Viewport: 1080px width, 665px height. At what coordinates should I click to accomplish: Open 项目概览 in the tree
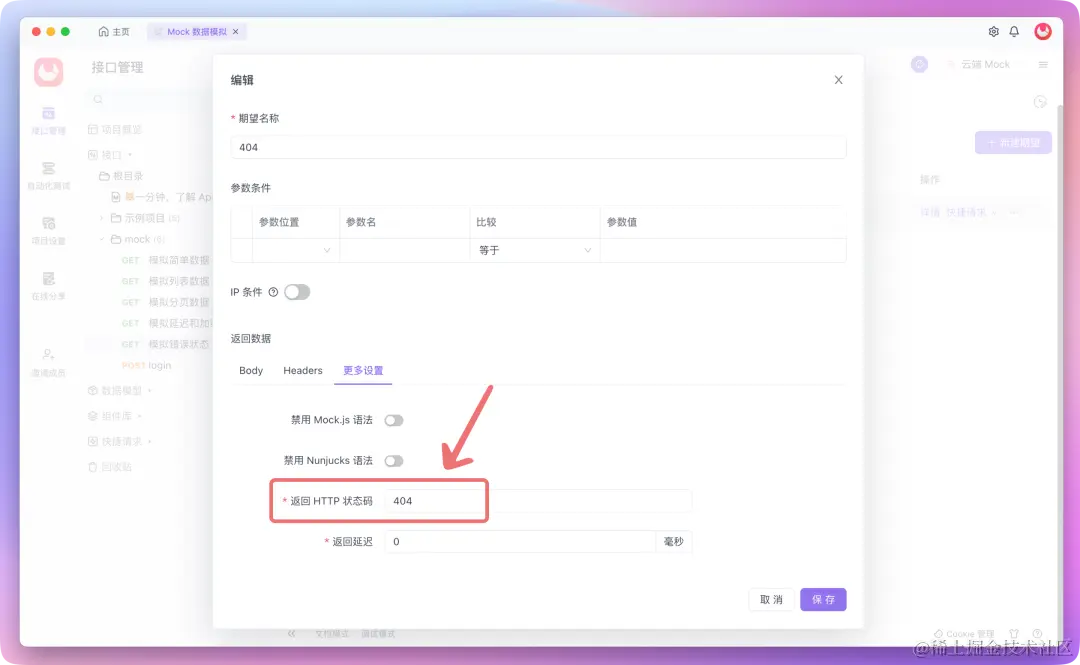click(114, 130)
